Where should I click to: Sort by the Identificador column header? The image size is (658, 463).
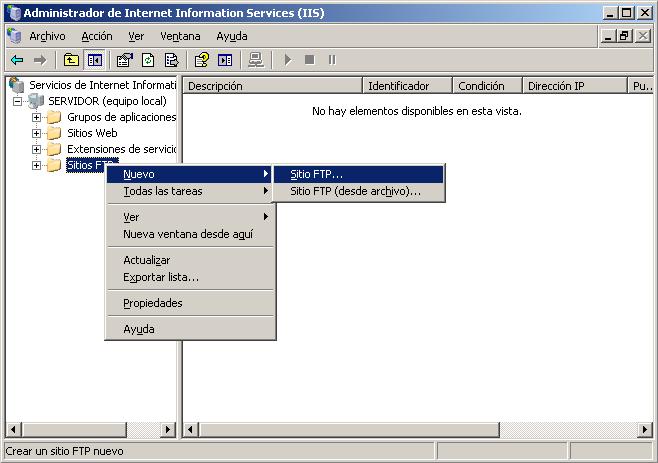[x=407, y=86]
